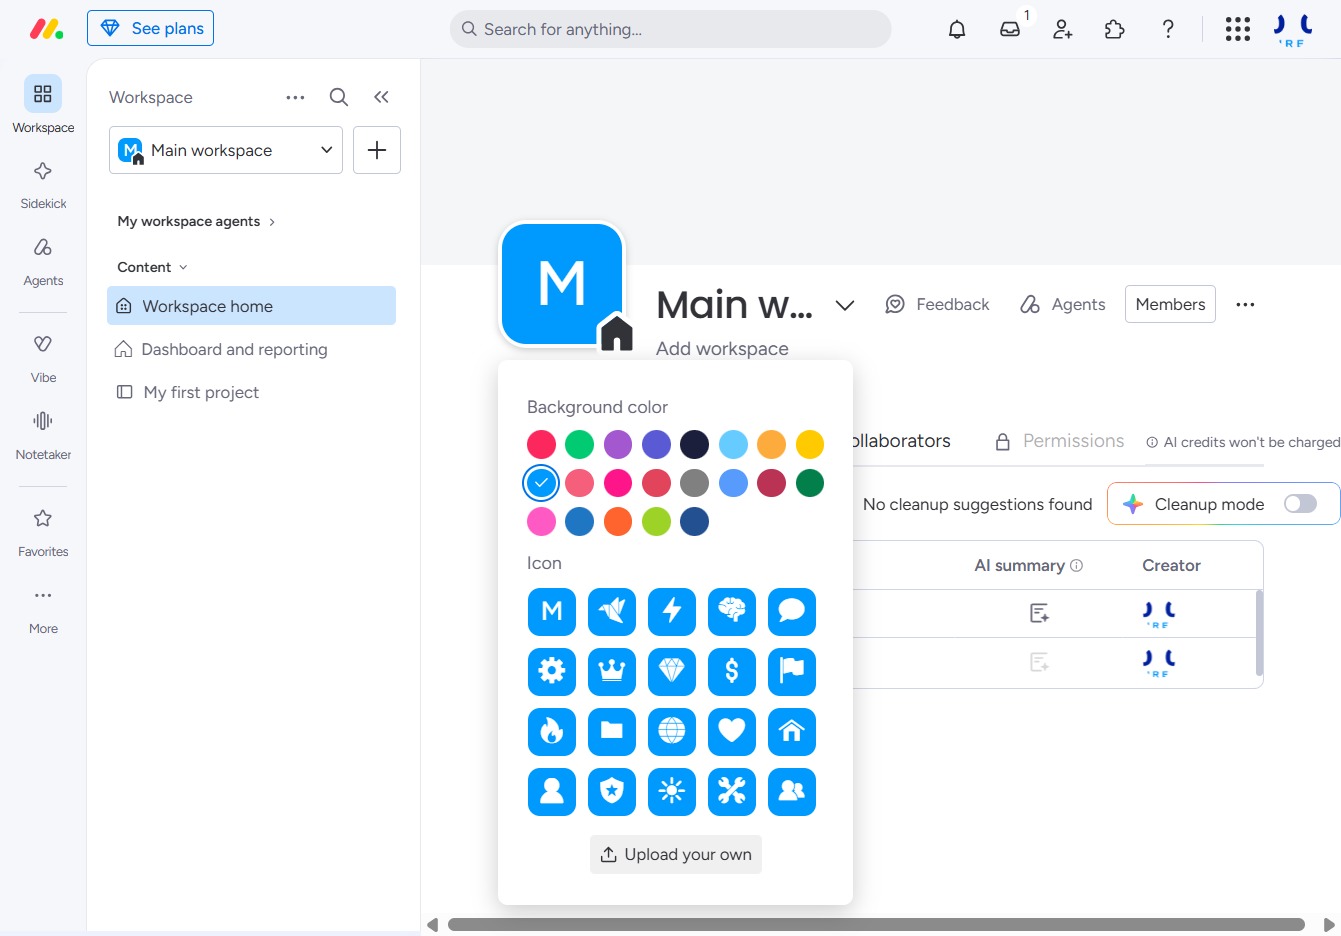1341x936 pixels.
Task: Open the chevron next to workspace title
Action: [x=845, y=305]
